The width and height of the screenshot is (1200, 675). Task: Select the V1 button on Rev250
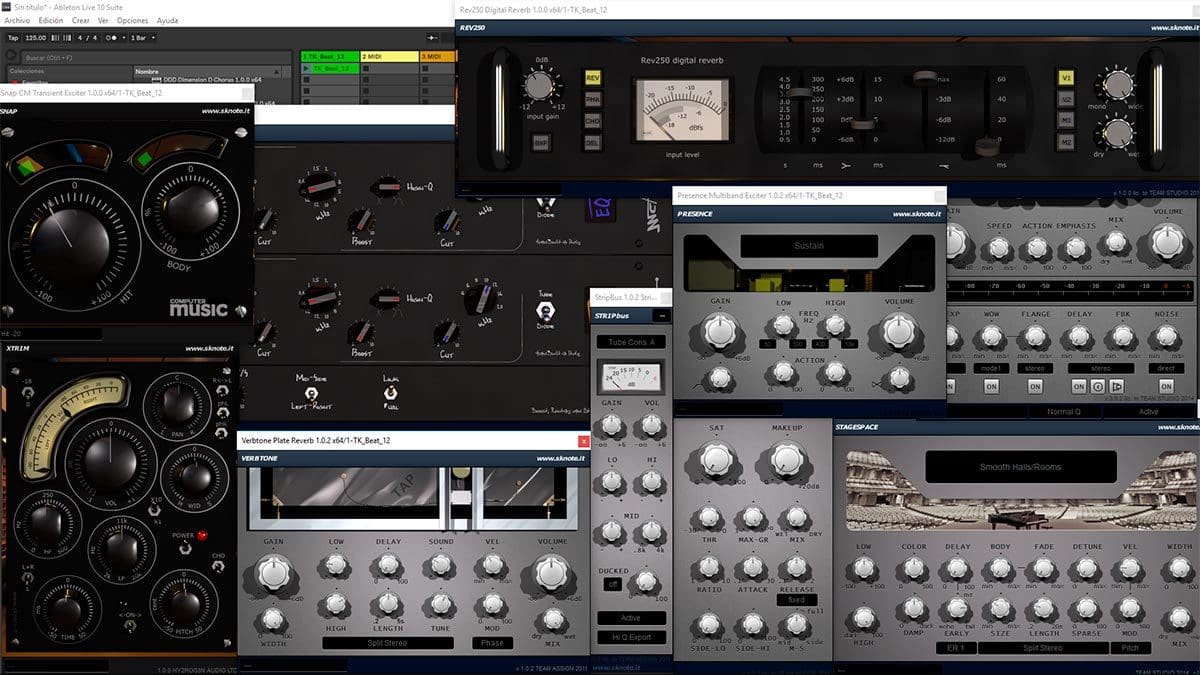[1066, 78]
